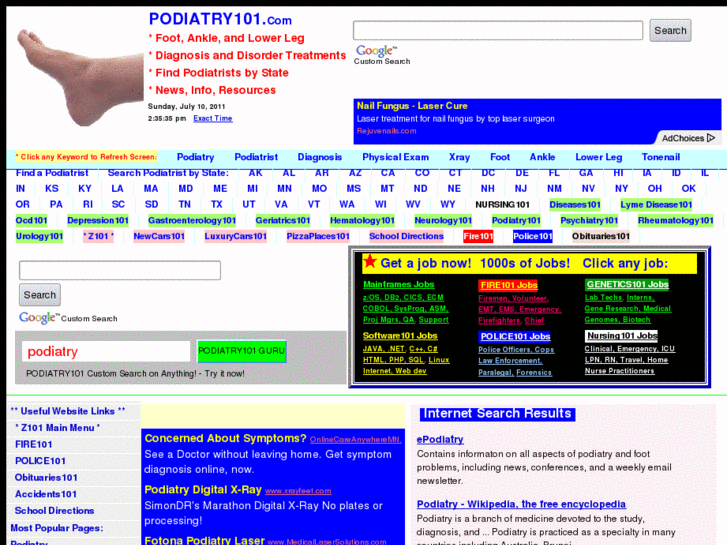Open the NURSING101 link

502,205
